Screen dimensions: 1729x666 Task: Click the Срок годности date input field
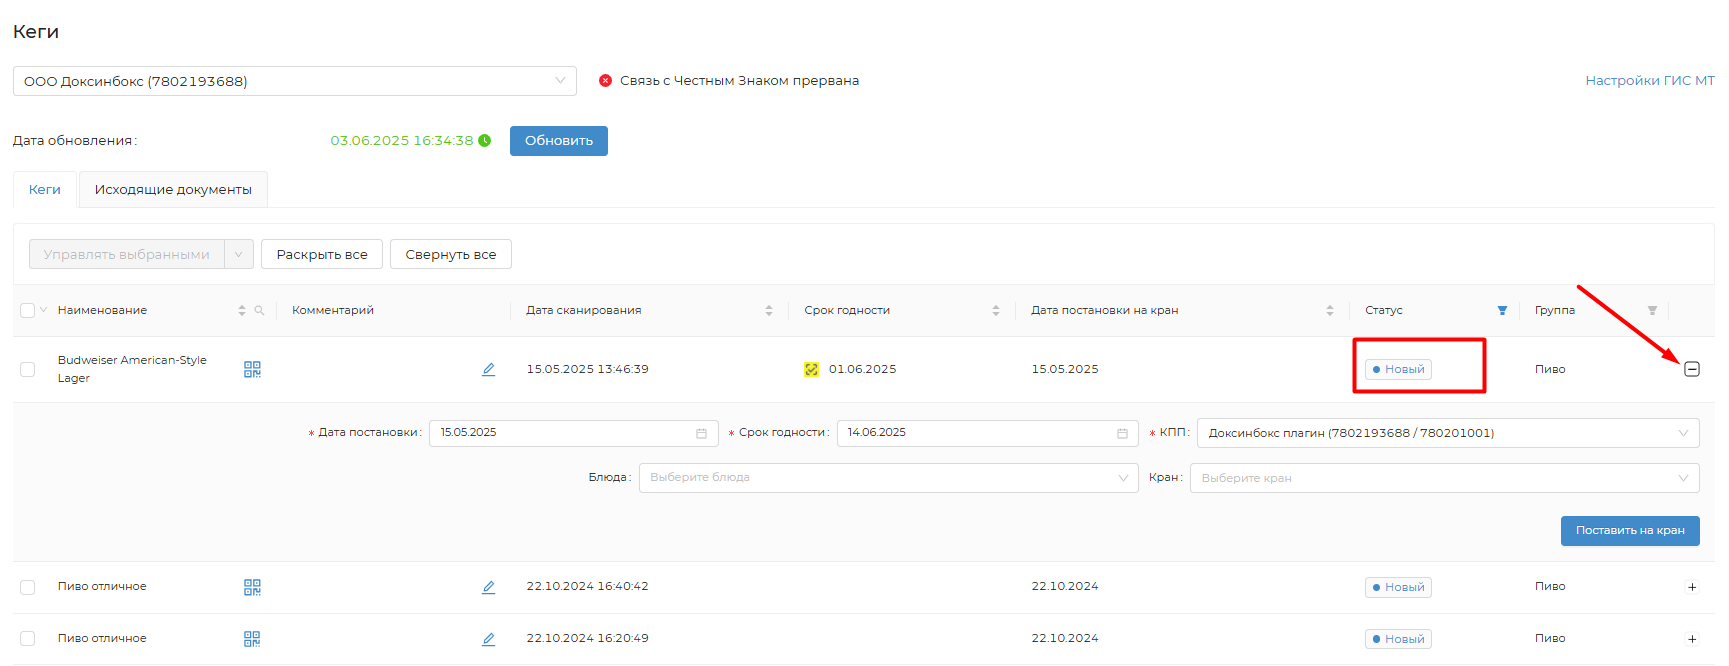(975, 433)
